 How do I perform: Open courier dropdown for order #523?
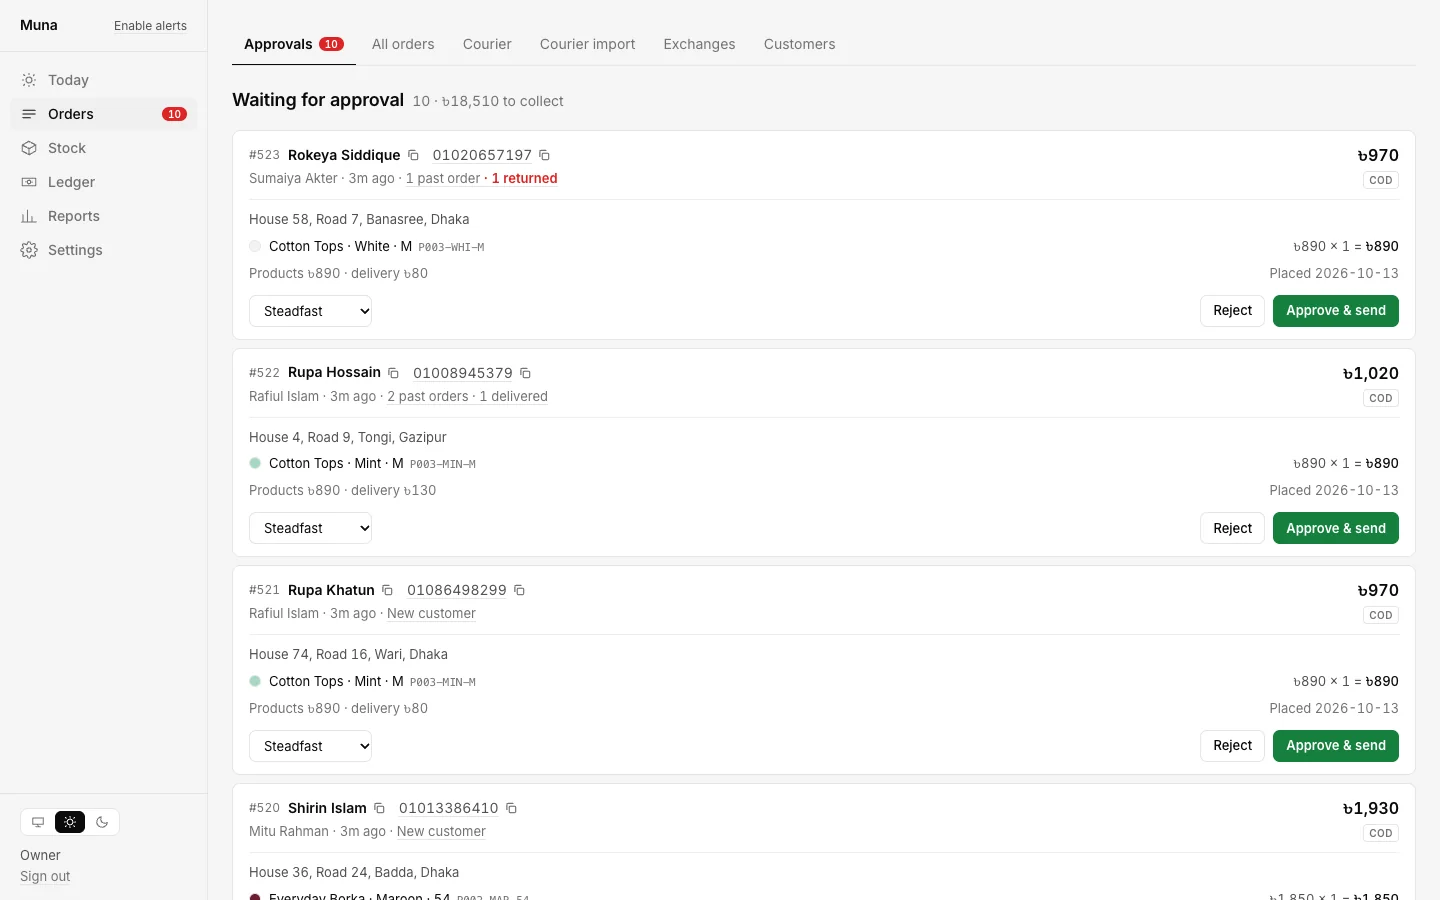(x=310, y=311)
